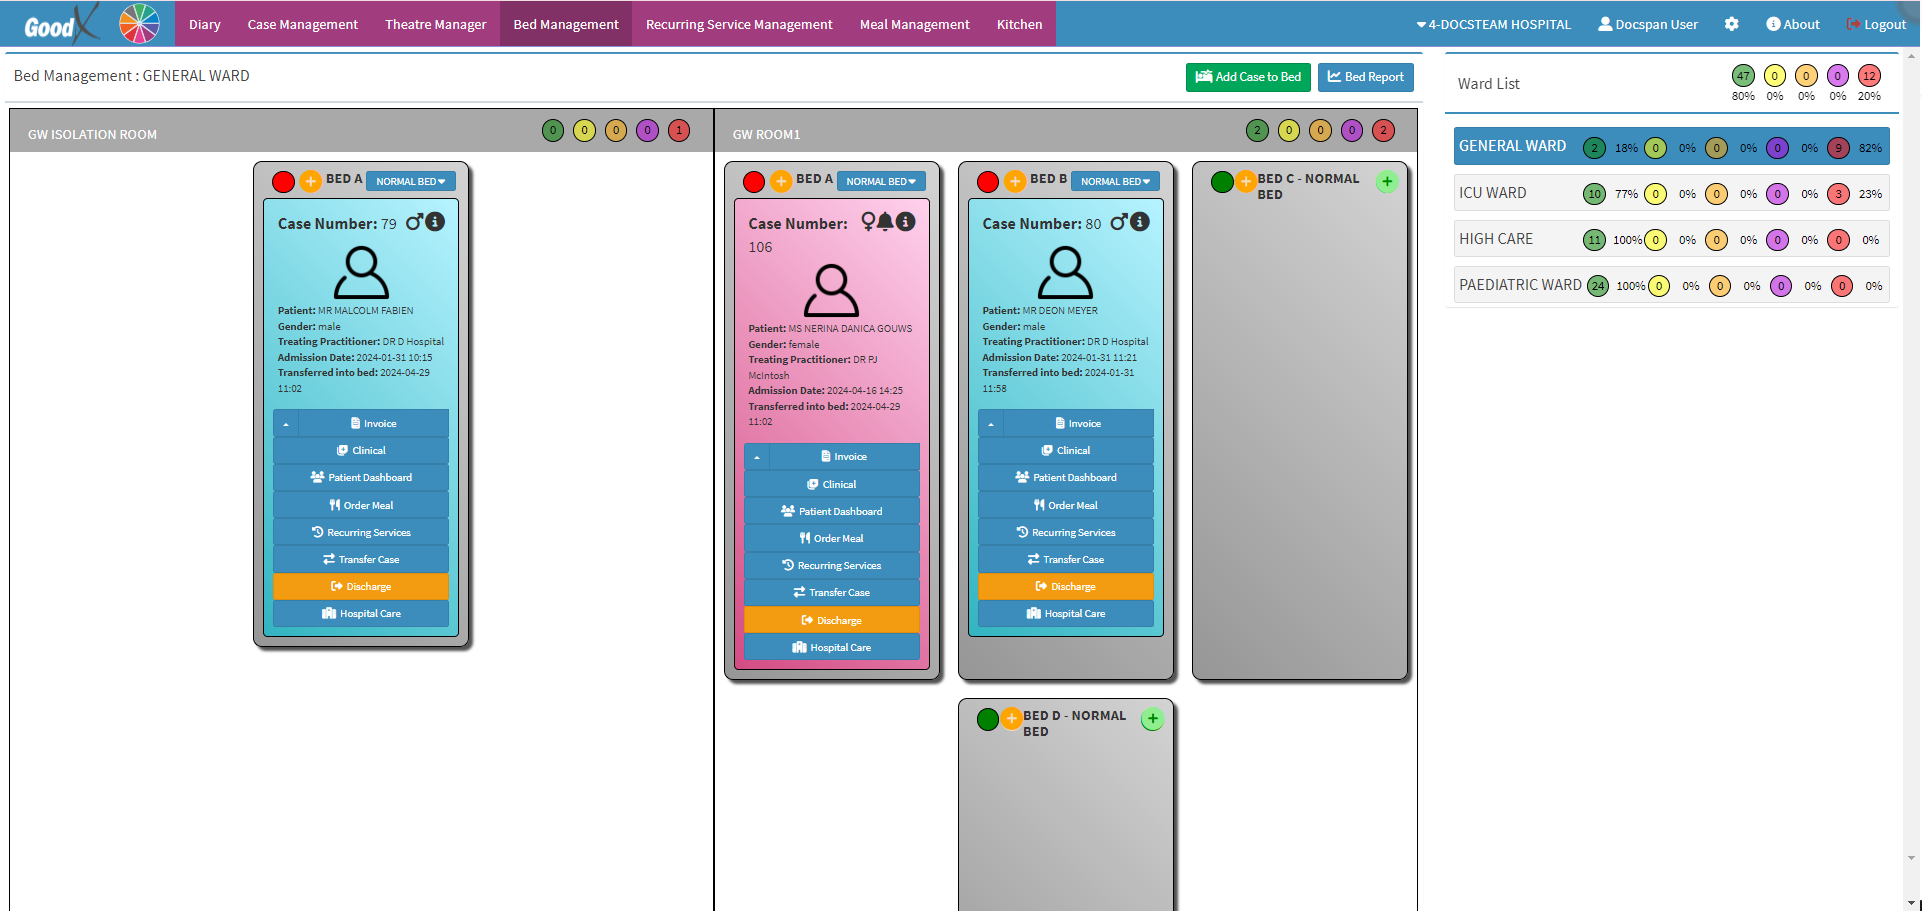This screenshot has width=1922, height=911.
Task: Open the Theatre Manager menu
Action: [x=435, y=24]
